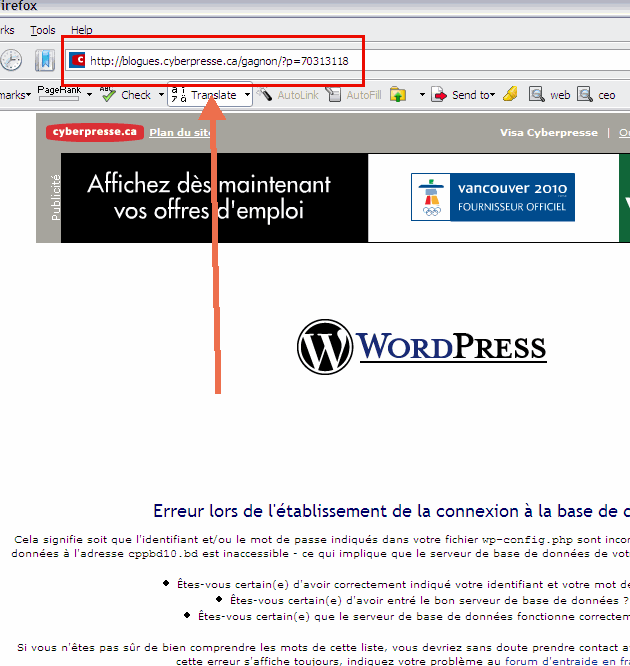Click the spell Check toolbar button
Image resolution: width=630 pixels, height=666 pixels.
pyautogui.click(x=126, y=95)
